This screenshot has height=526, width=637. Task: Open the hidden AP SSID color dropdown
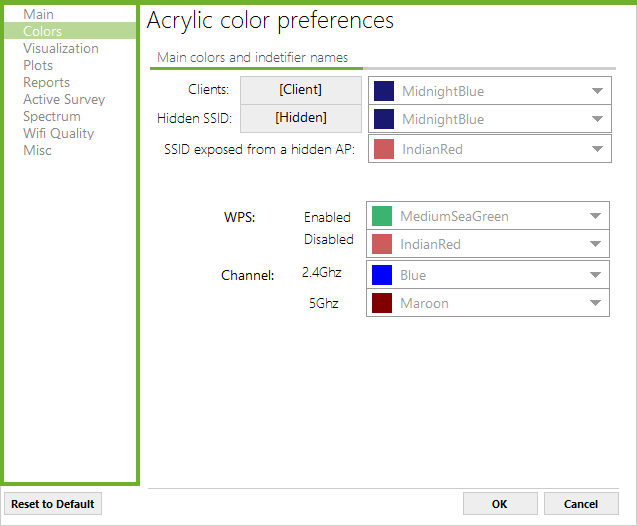[597, 149]
